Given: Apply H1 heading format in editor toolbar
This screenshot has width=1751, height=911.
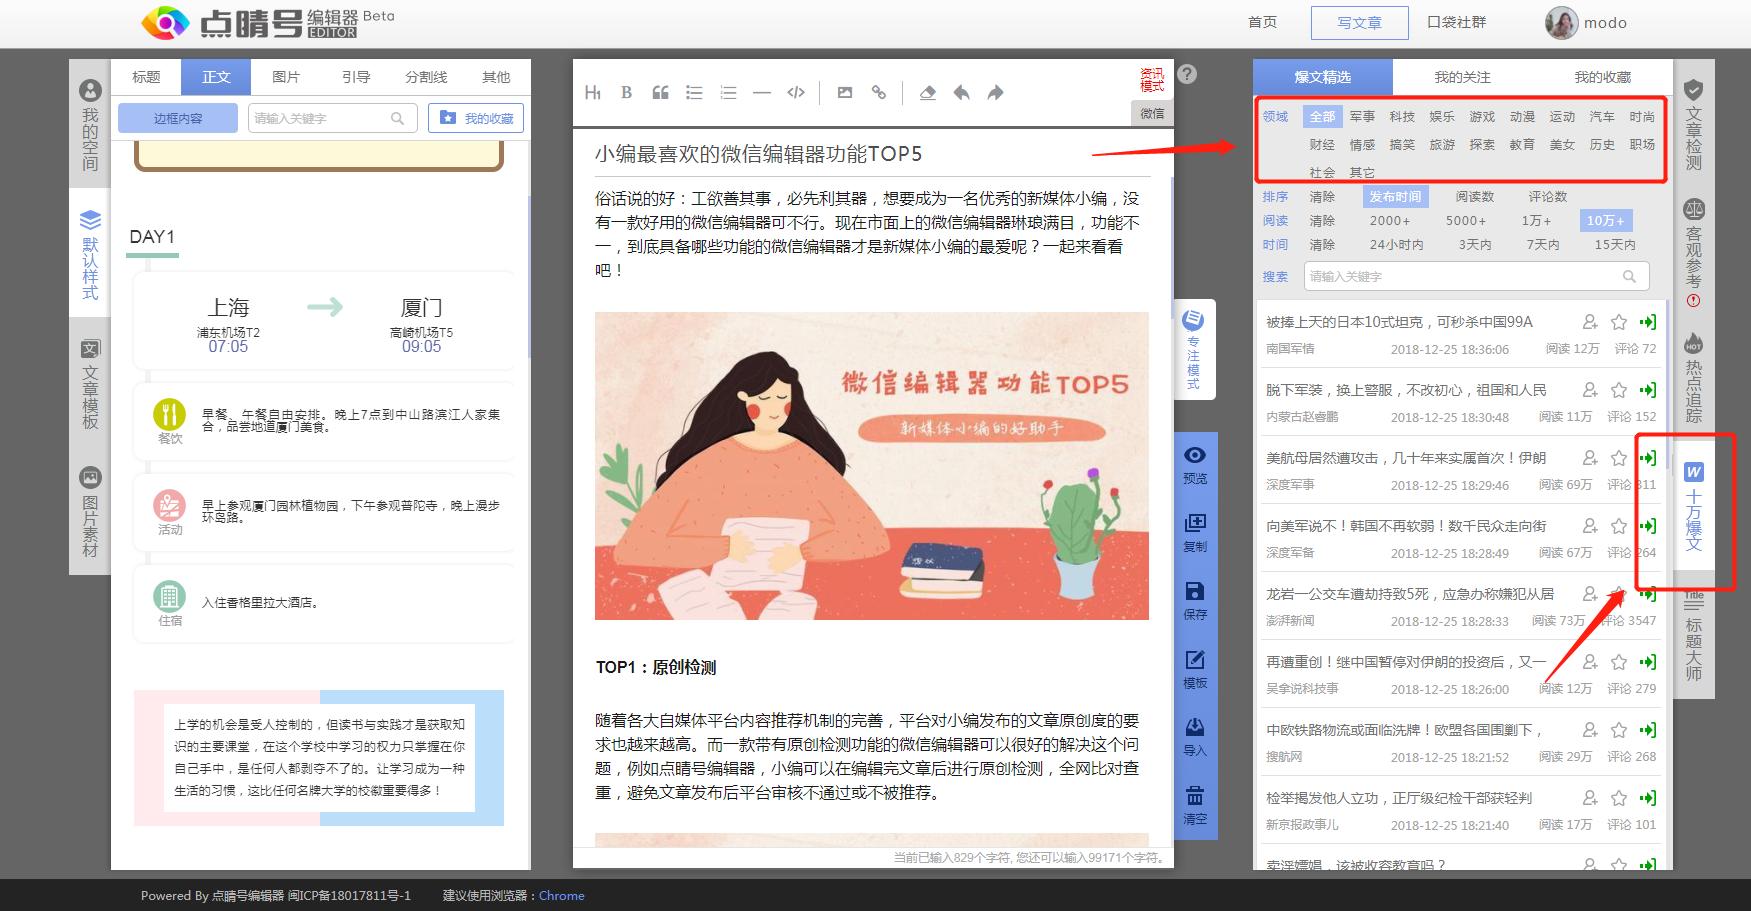Looking at the screenshot, I should coord(593,93).
